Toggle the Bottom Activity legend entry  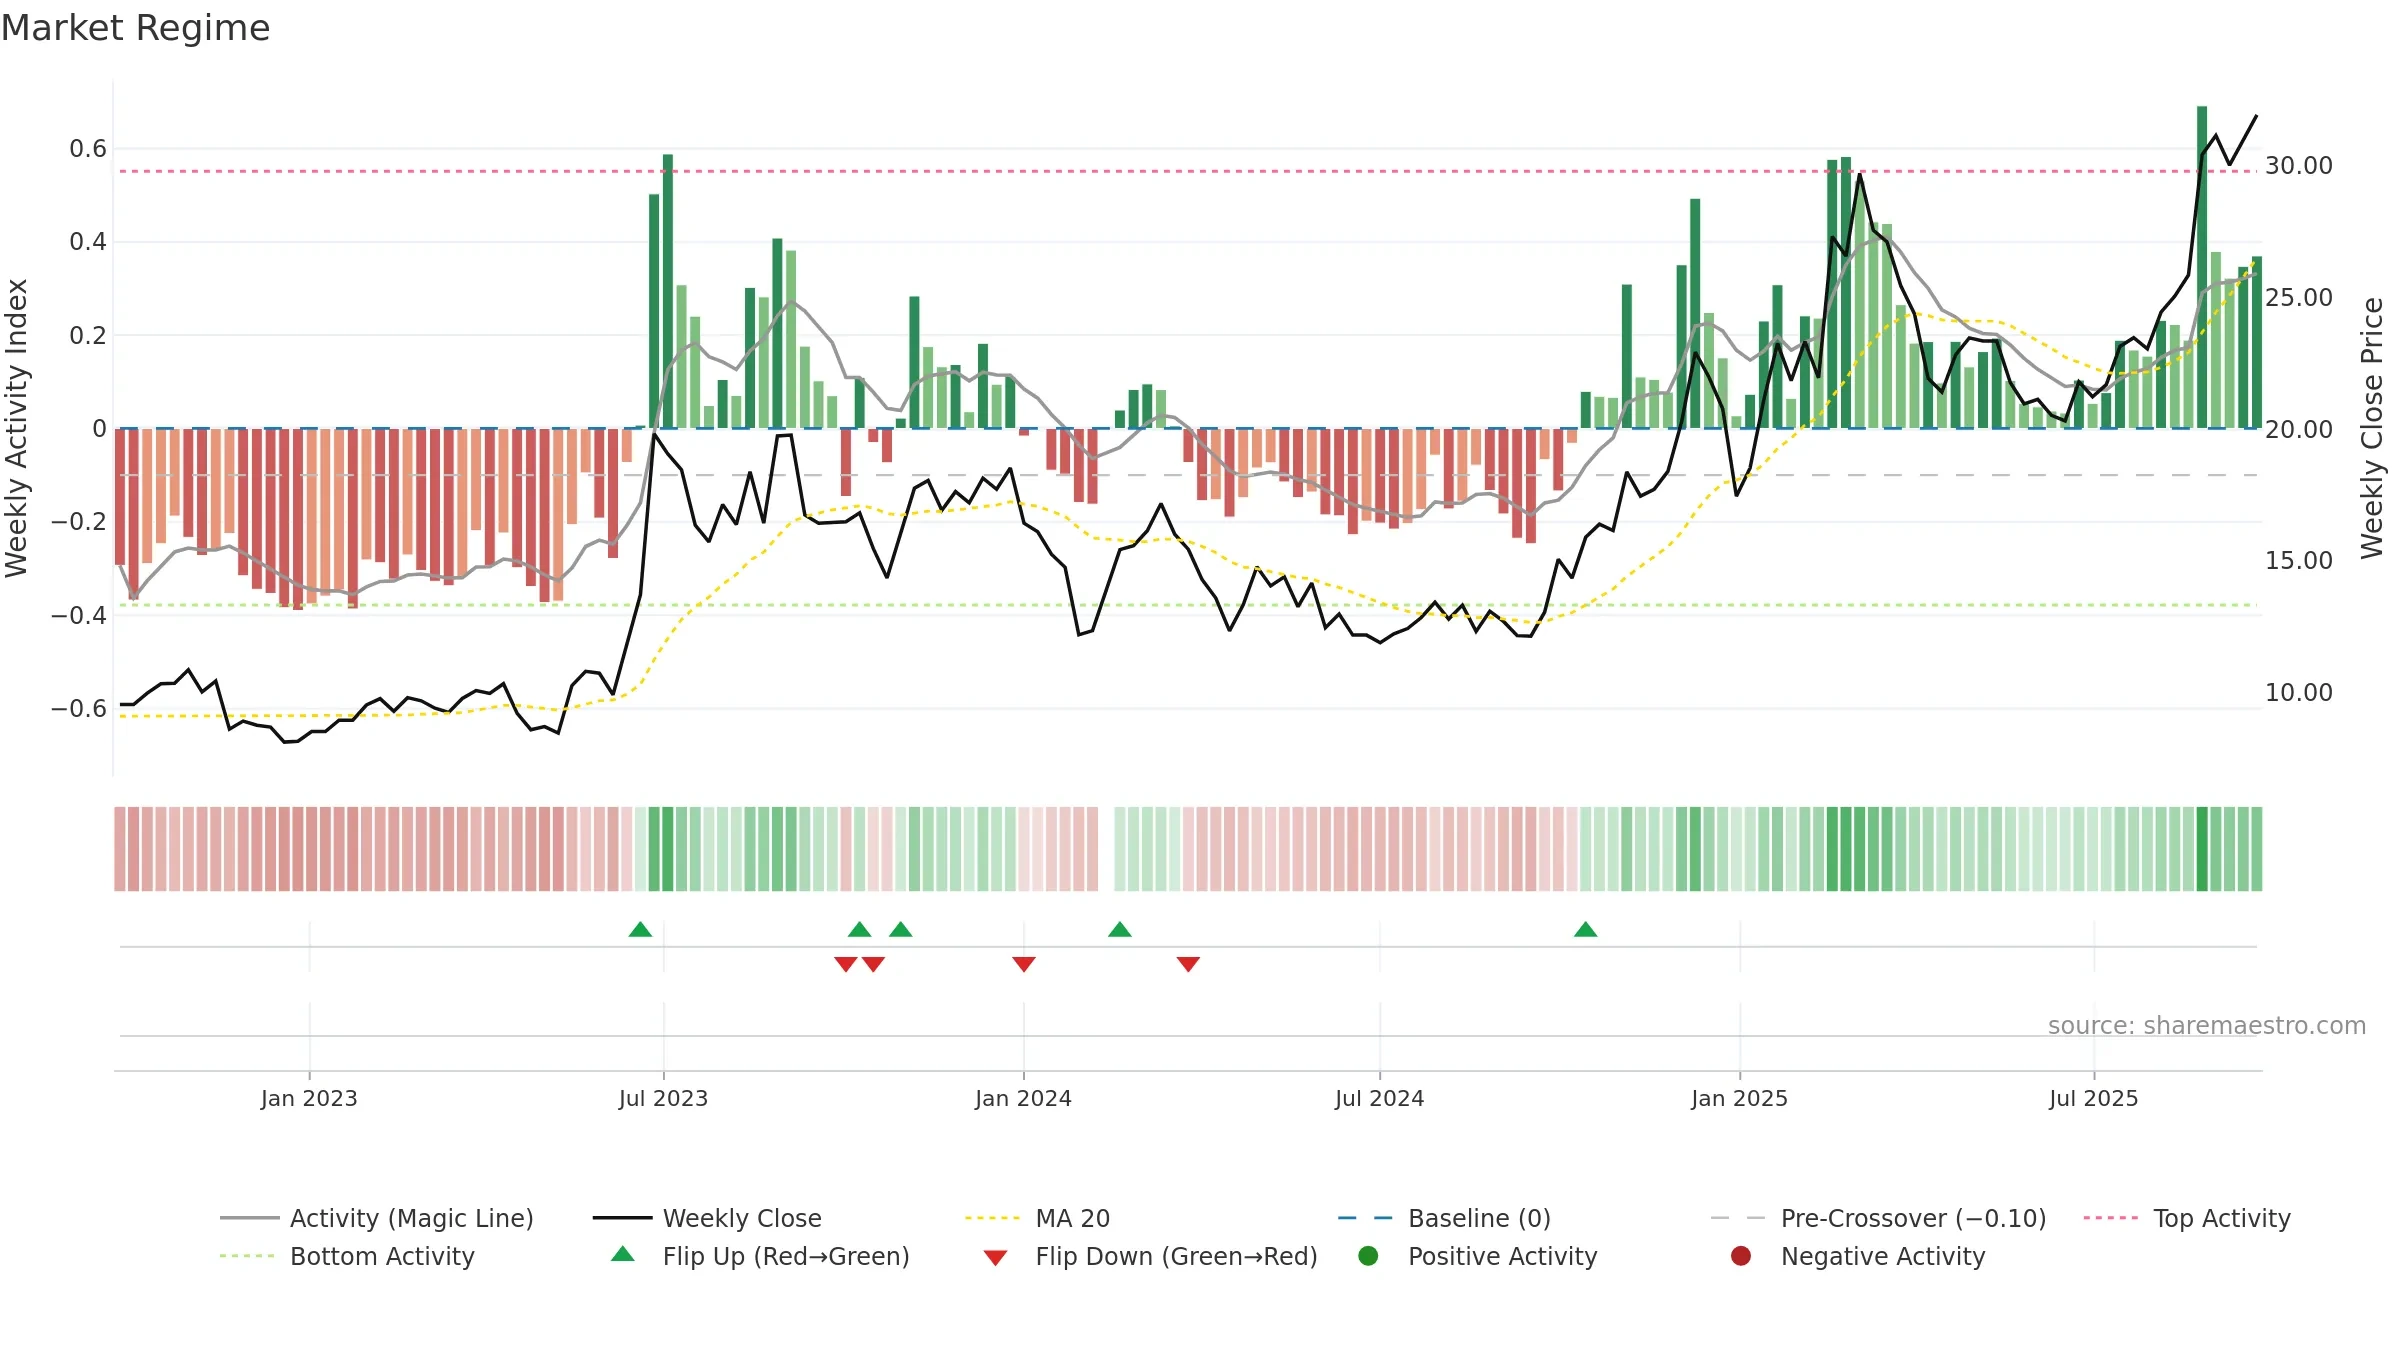point(347,1256)
